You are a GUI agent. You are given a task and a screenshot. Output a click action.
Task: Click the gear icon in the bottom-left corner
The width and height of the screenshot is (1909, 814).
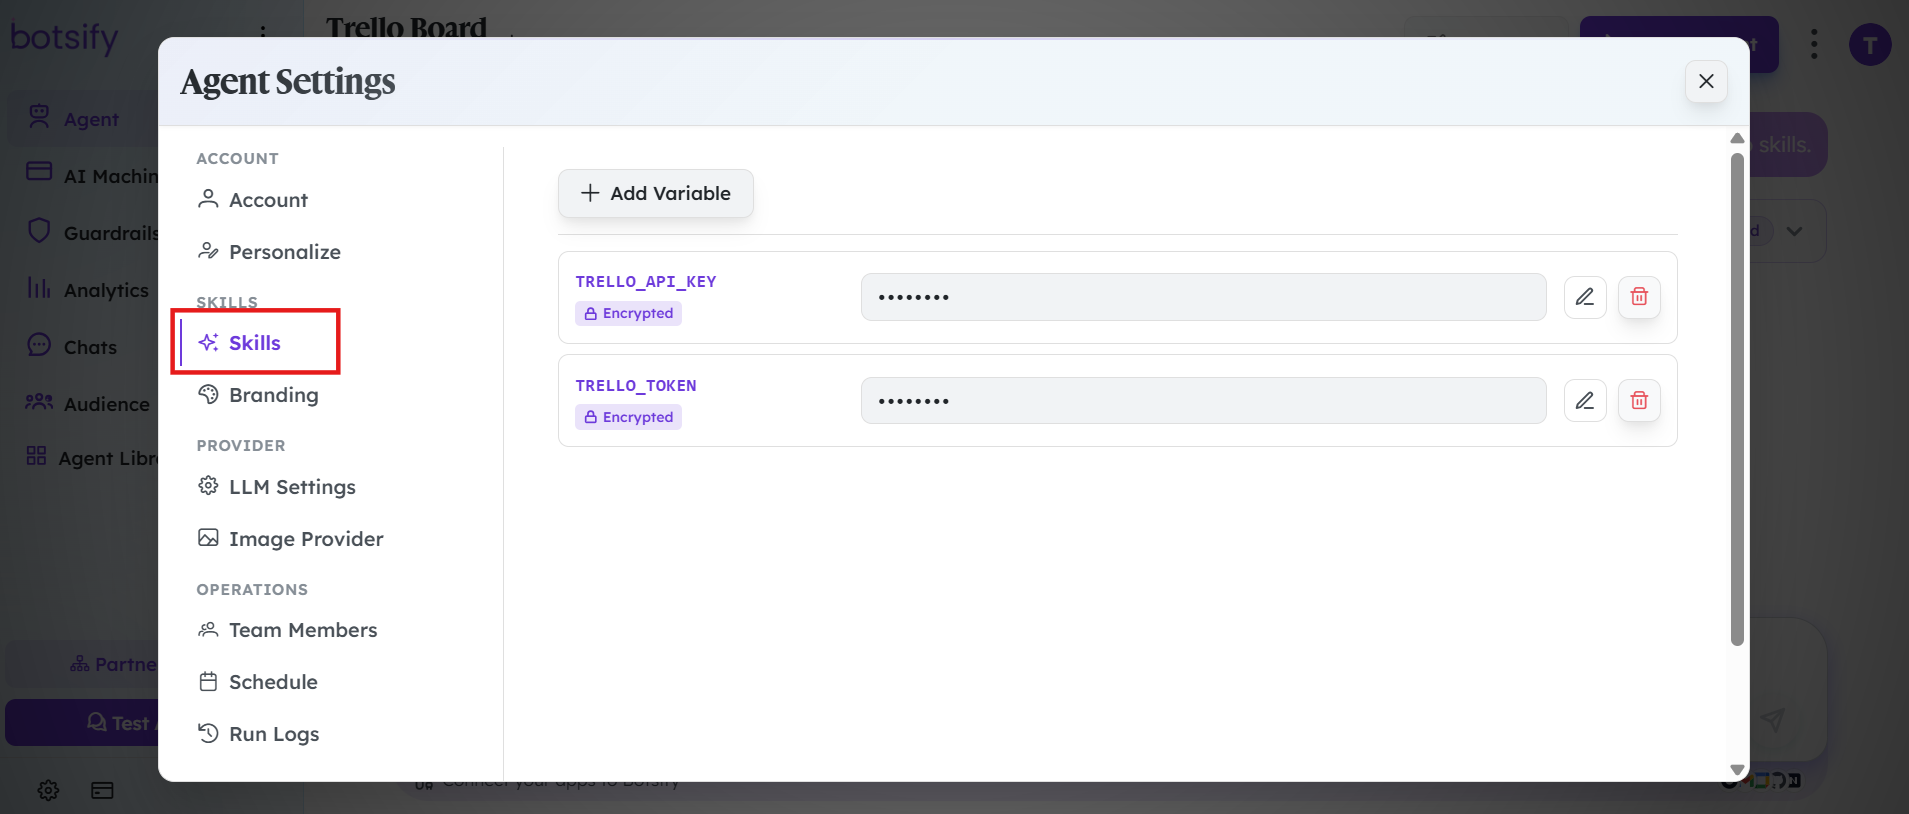pos(48,790)
